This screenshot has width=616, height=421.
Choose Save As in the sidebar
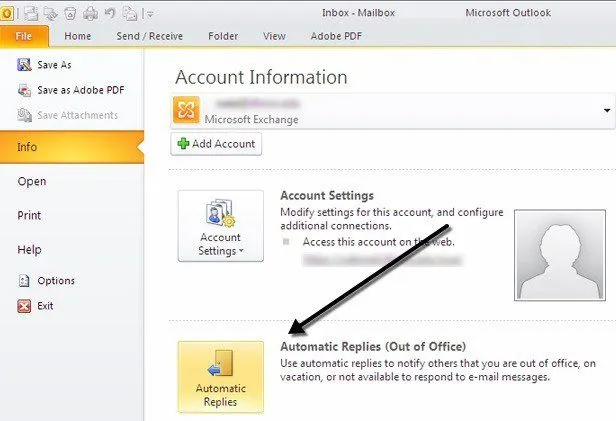54,65
